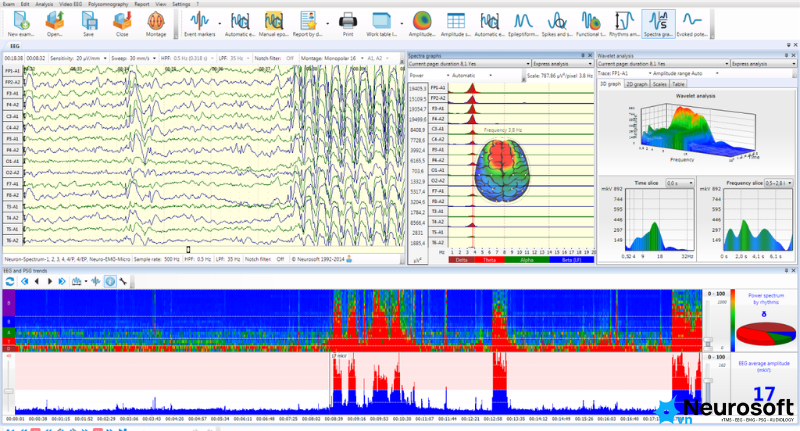Toggle the O1-A1 channel label

click(x=12, y=161)
